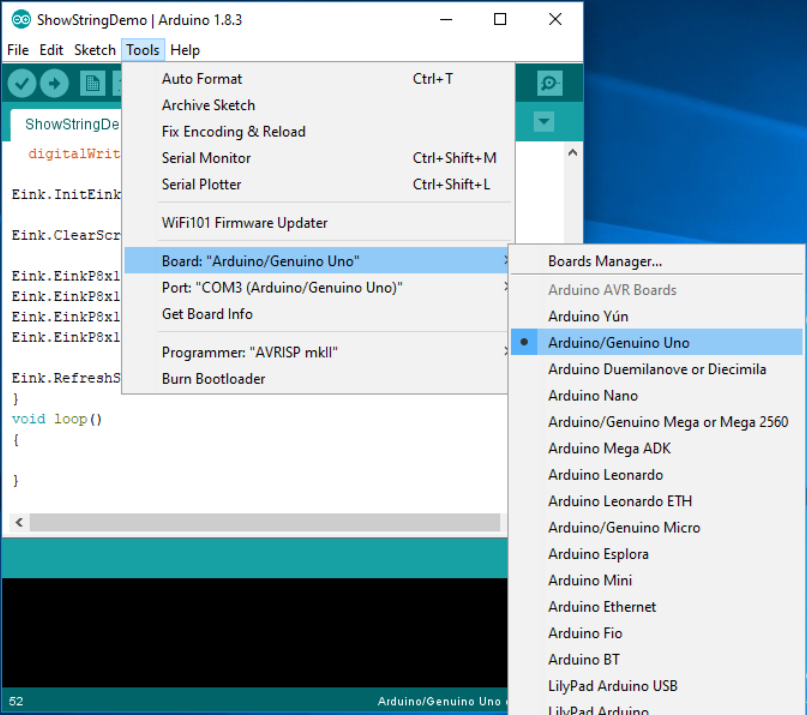Click the editor horizontal scrollbar thumb

tap(265, 522)
